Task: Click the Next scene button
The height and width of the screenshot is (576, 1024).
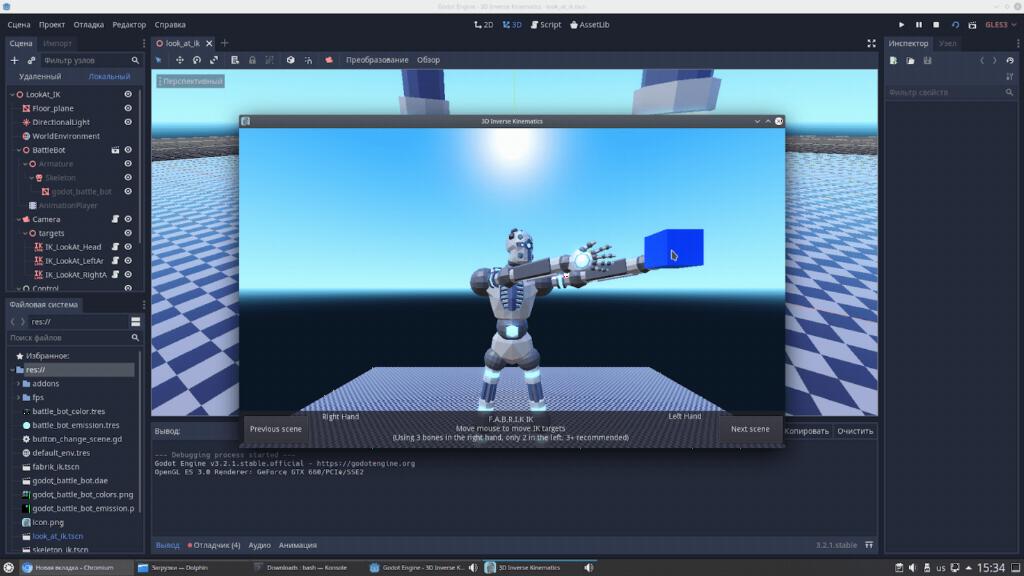Action: pos(750,429)
